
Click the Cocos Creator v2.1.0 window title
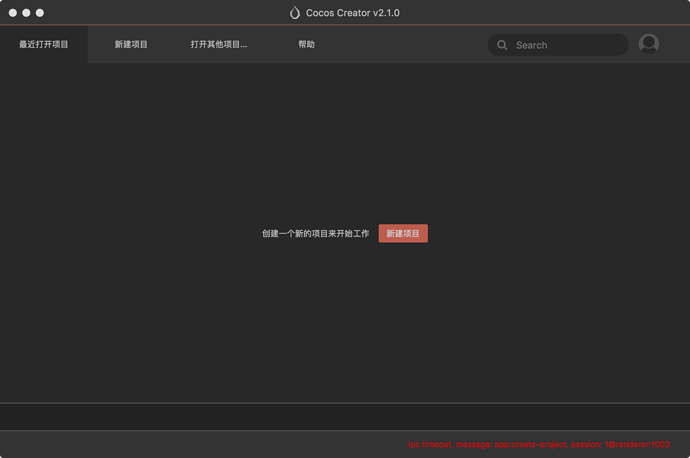coord(353,13)
